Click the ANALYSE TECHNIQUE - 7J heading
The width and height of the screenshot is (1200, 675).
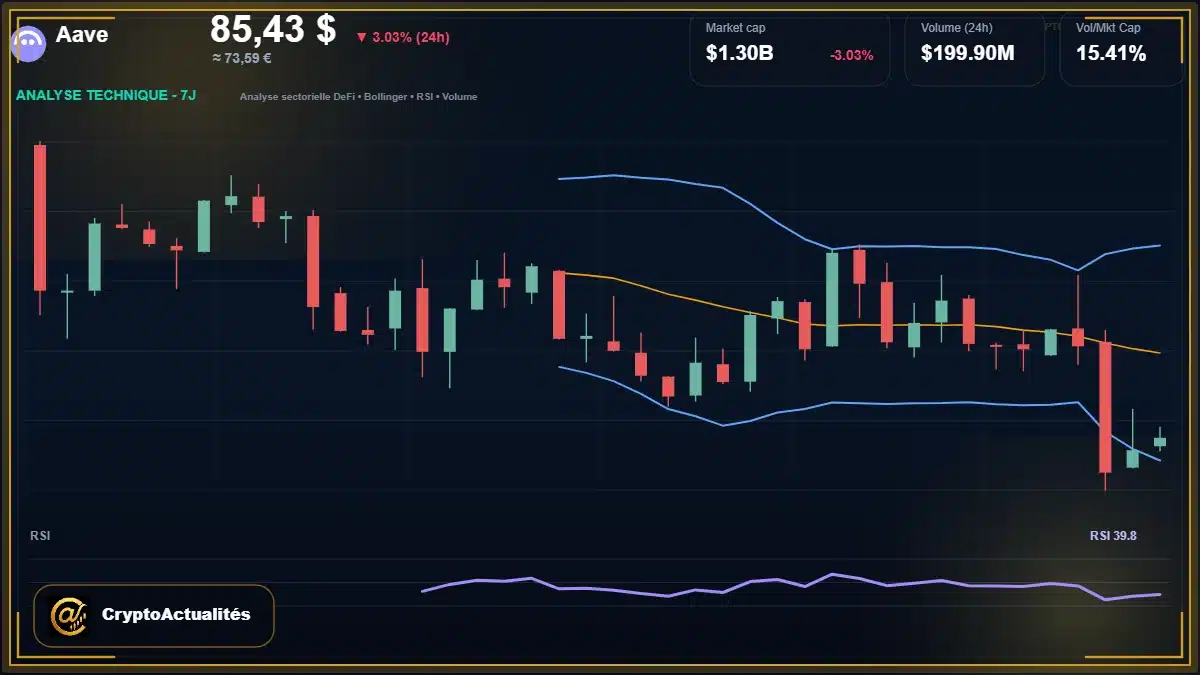point(106,95)
